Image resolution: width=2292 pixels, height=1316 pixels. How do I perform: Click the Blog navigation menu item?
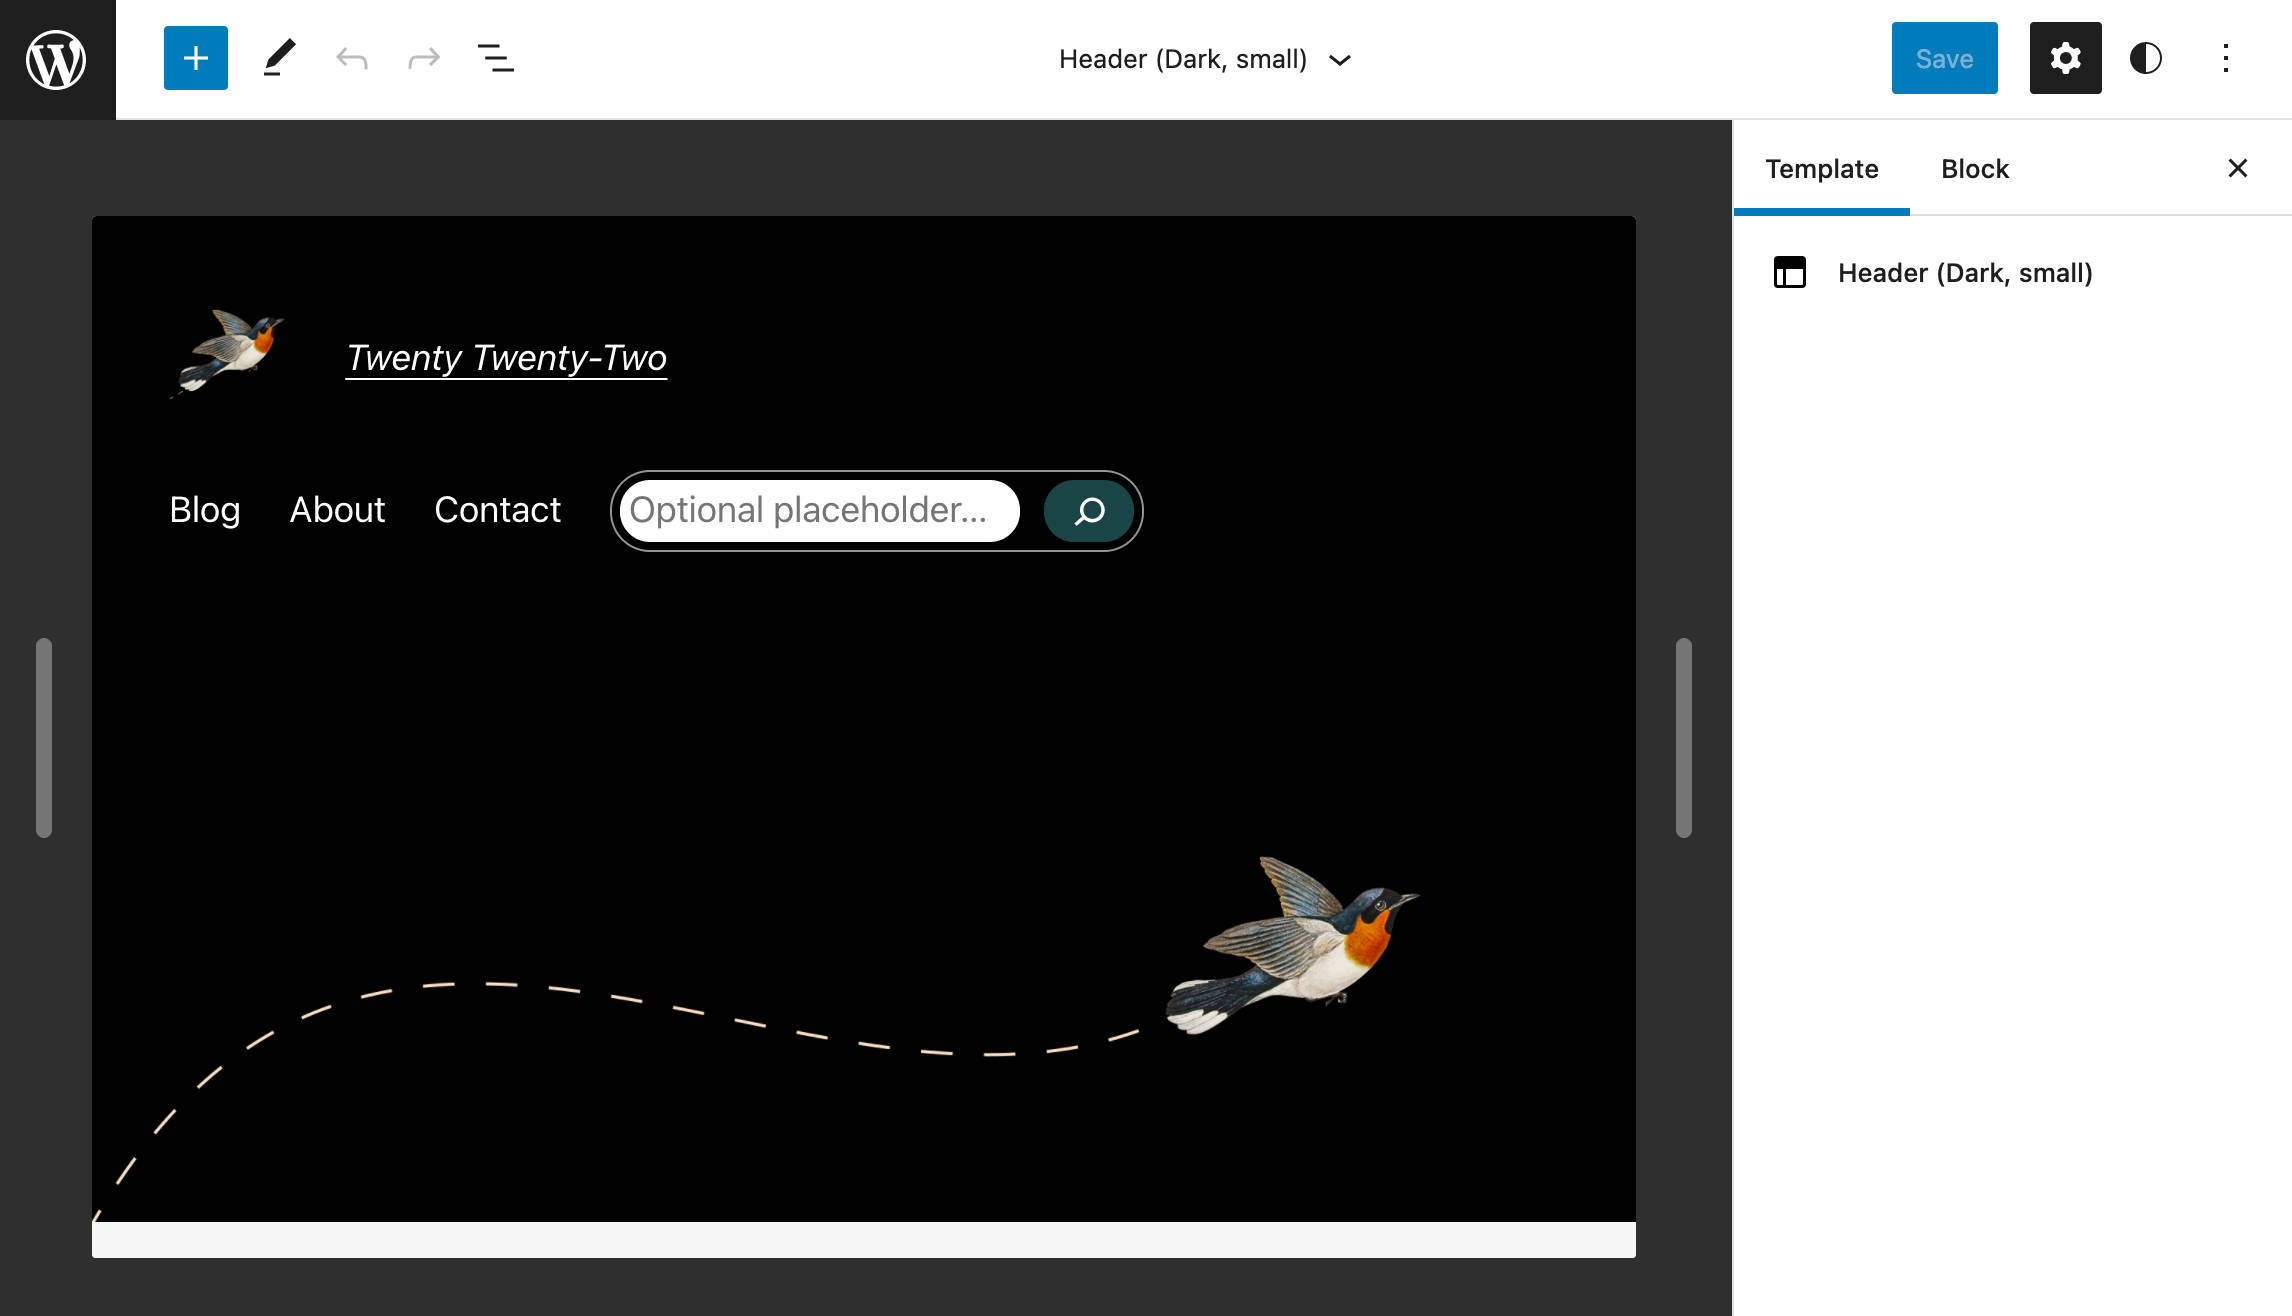(205, 508)
